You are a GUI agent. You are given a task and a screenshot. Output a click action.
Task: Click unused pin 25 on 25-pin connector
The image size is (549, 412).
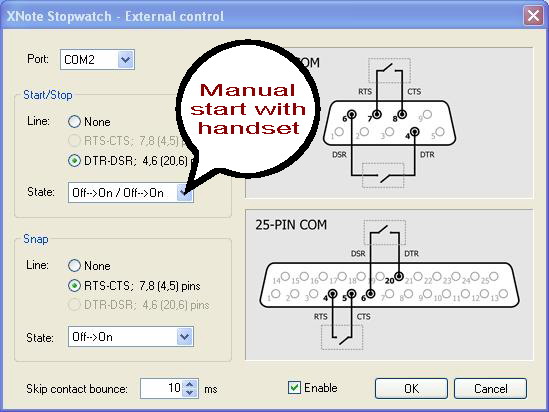coord(494,277)
